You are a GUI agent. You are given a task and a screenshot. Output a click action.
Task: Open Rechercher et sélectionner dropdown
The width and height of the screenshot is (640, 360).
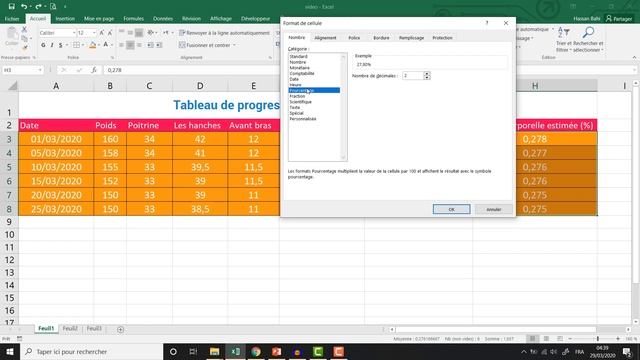(x=588, y=39)
